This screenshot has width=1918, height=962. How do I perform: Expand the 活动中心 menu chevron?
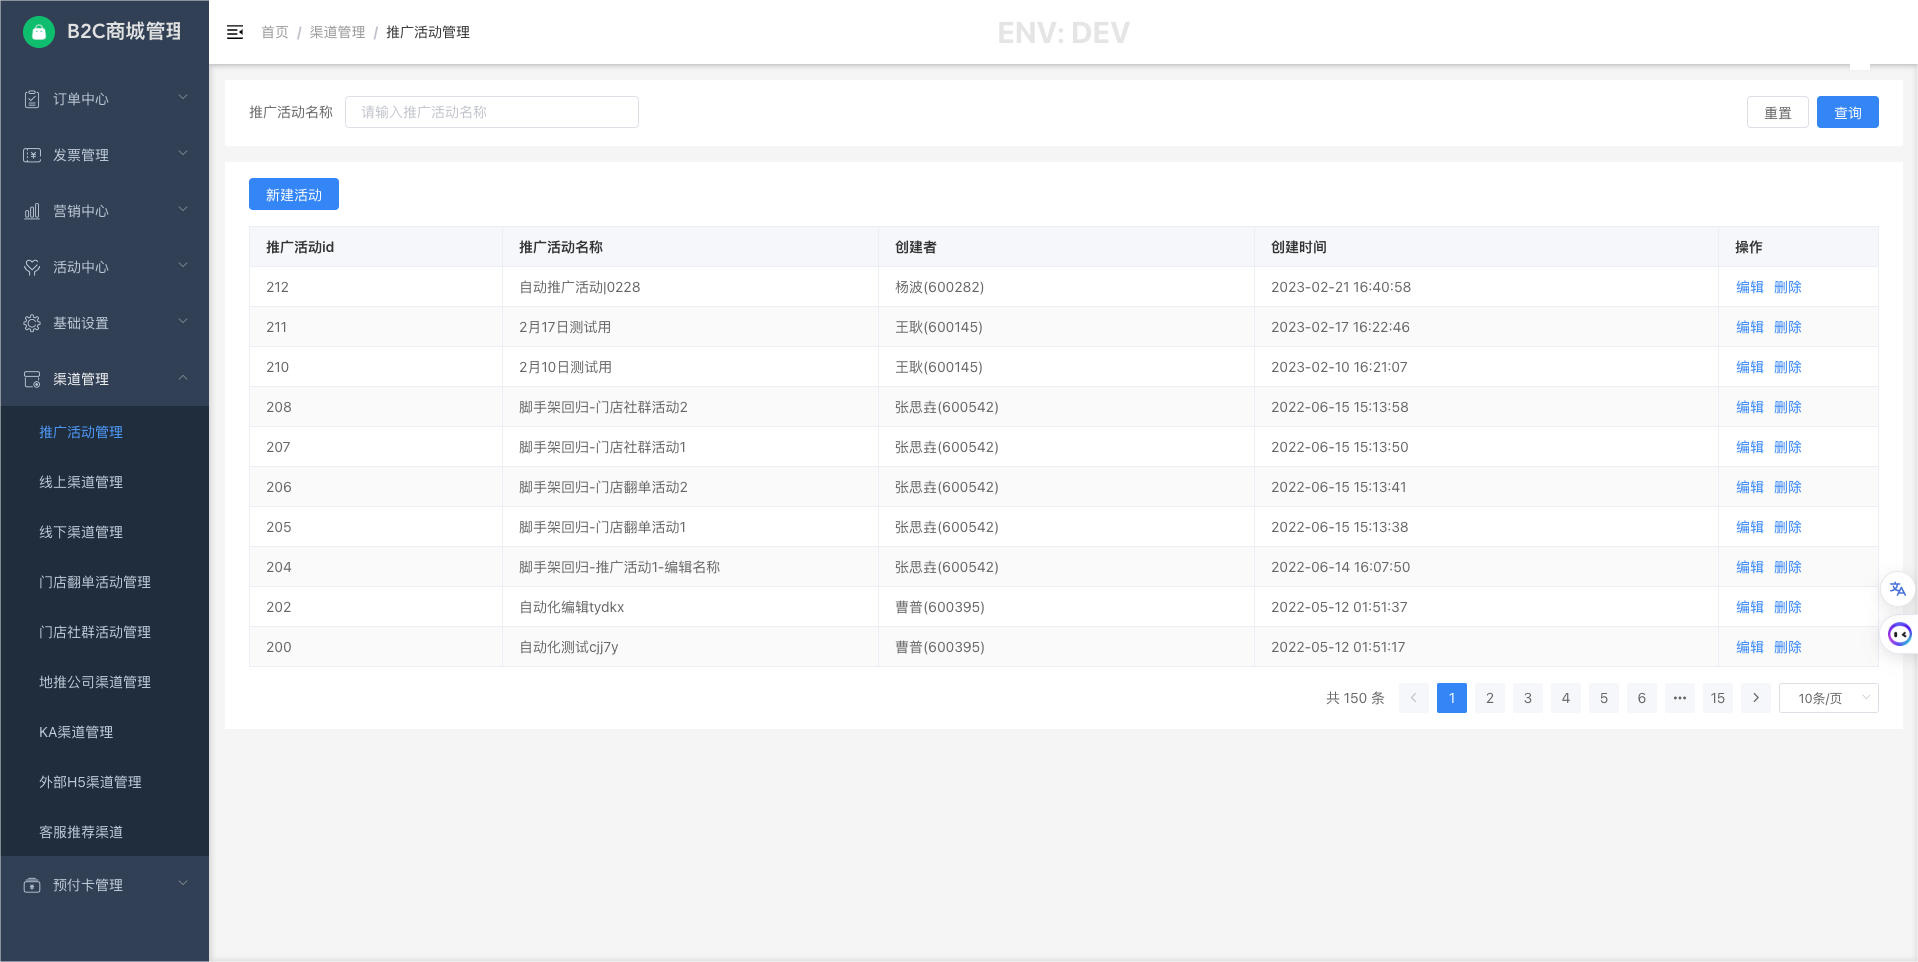pyautogui.click(x=183, y=266)
